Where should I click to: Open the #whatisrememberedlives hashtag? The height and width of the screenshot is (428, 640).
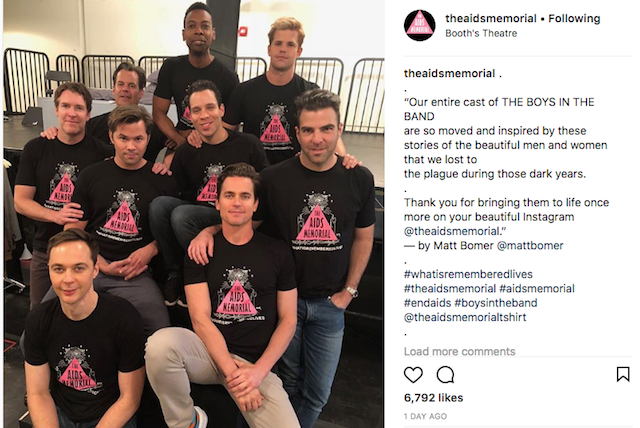click(468, 274)
